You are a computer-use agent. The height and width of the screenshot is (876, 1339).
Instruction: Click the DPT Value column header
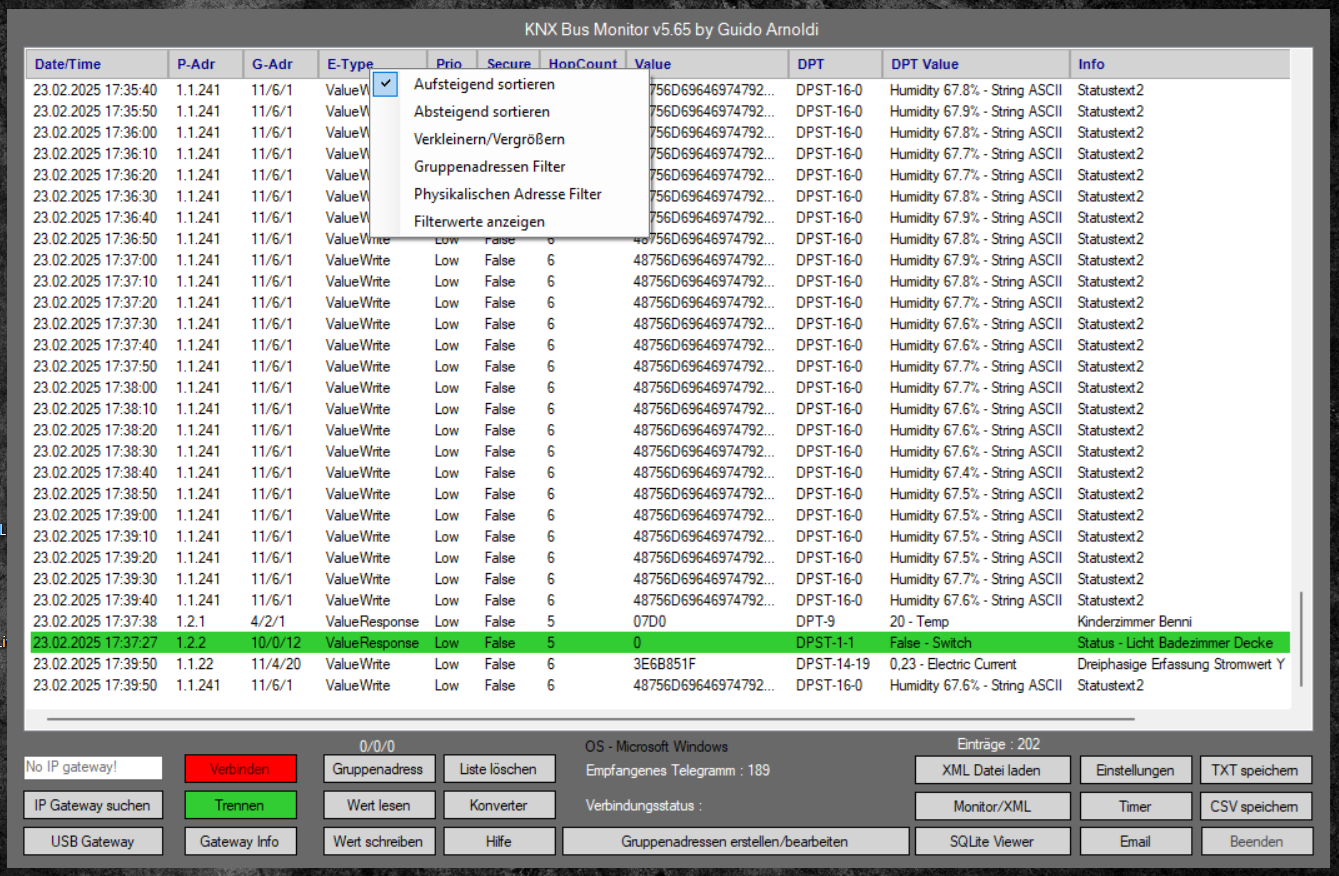[975, 64]
